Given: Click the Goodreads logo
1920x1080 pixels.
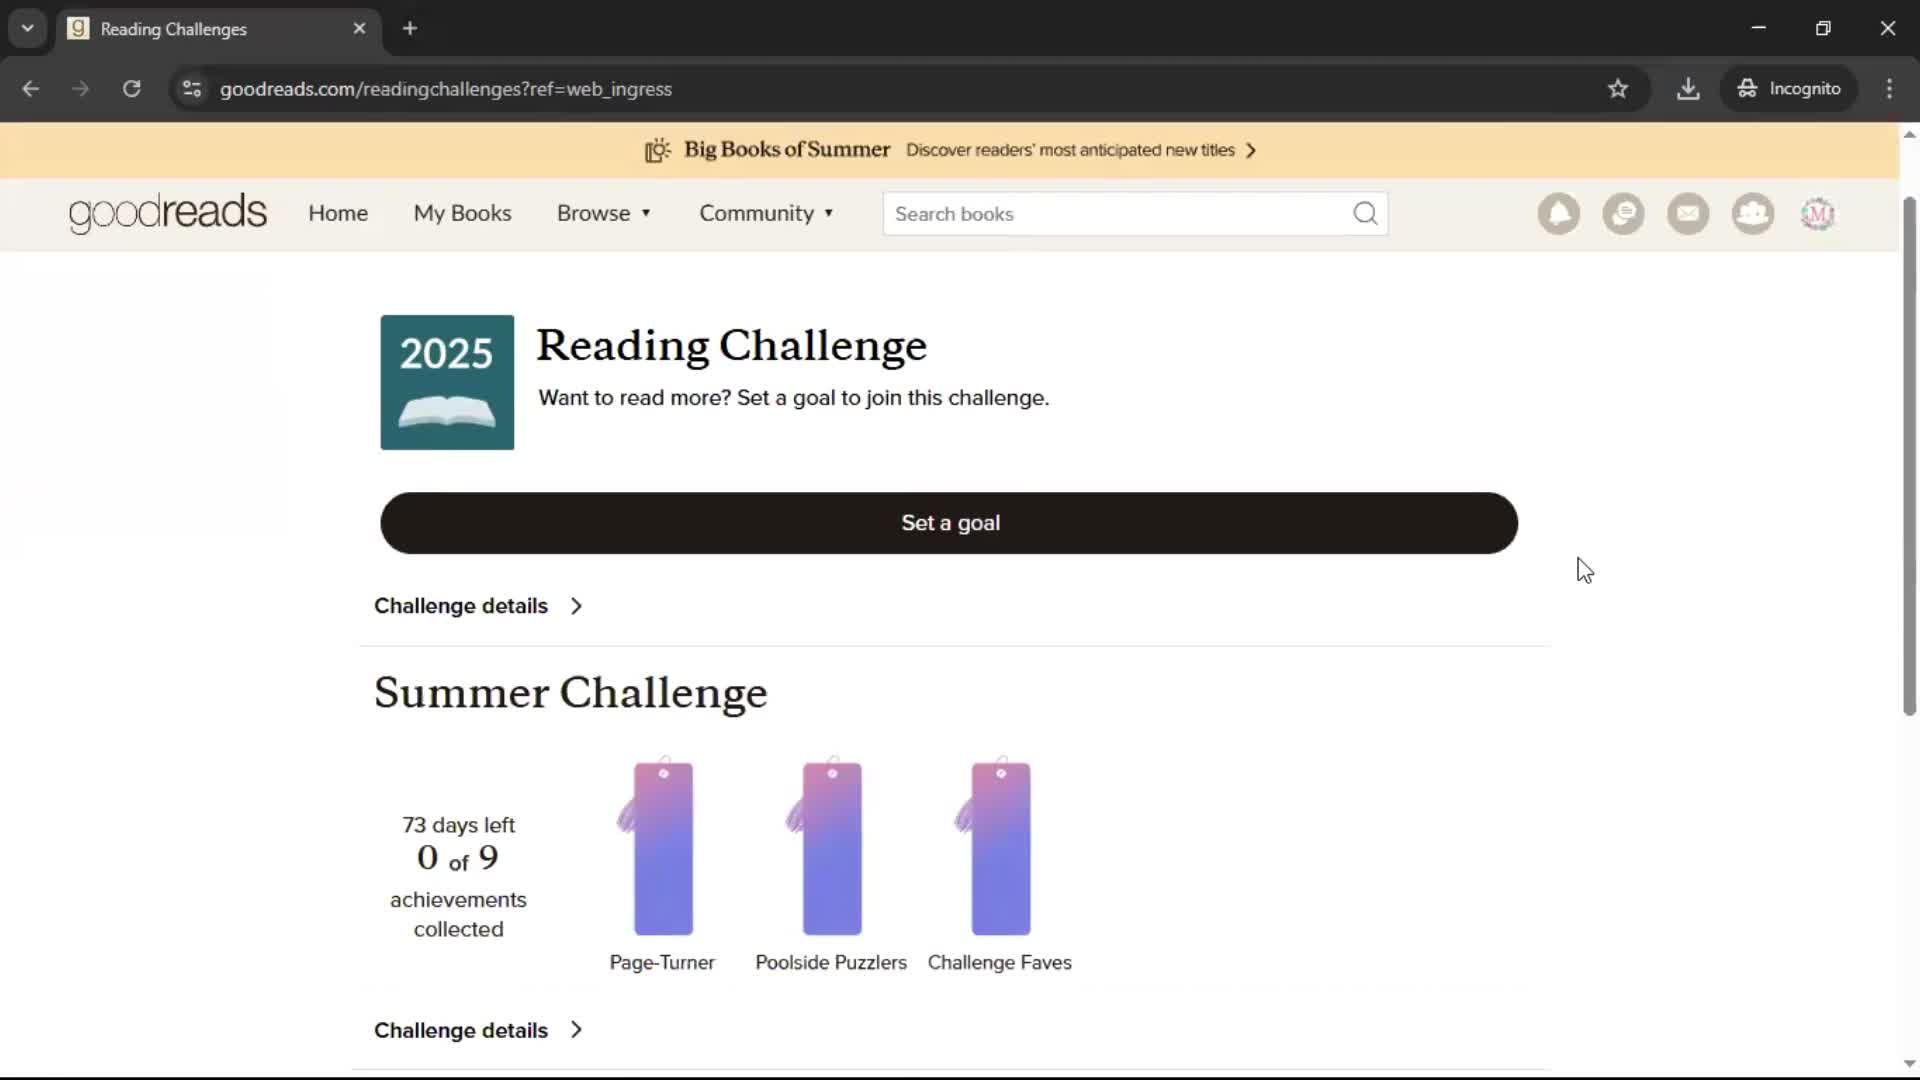Looking at the screenshot, I should pyautogui.click(x=168, y=213).
